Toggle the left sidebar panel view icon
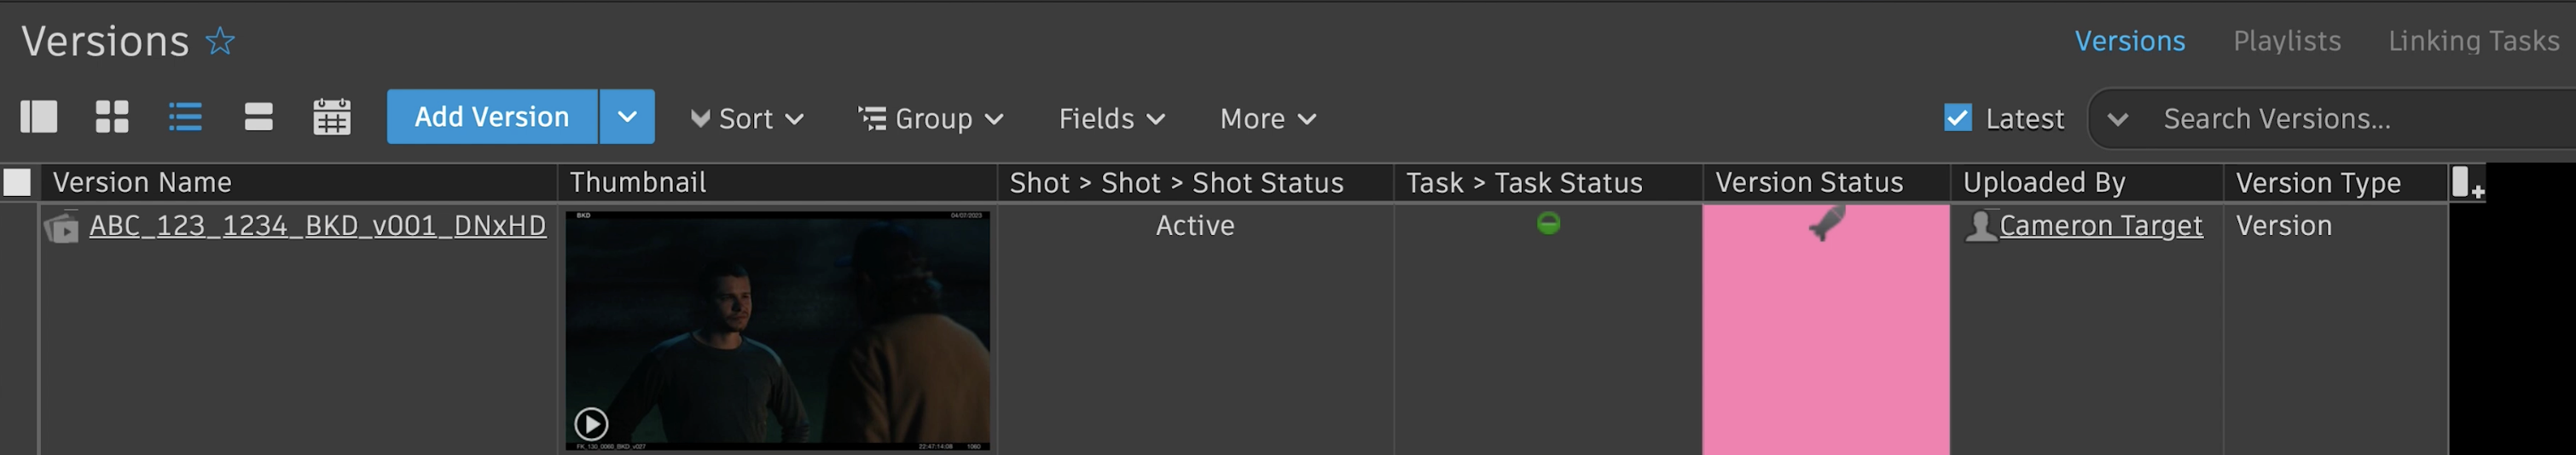The width and height of the screenshot is (2576, 455). 39,117
